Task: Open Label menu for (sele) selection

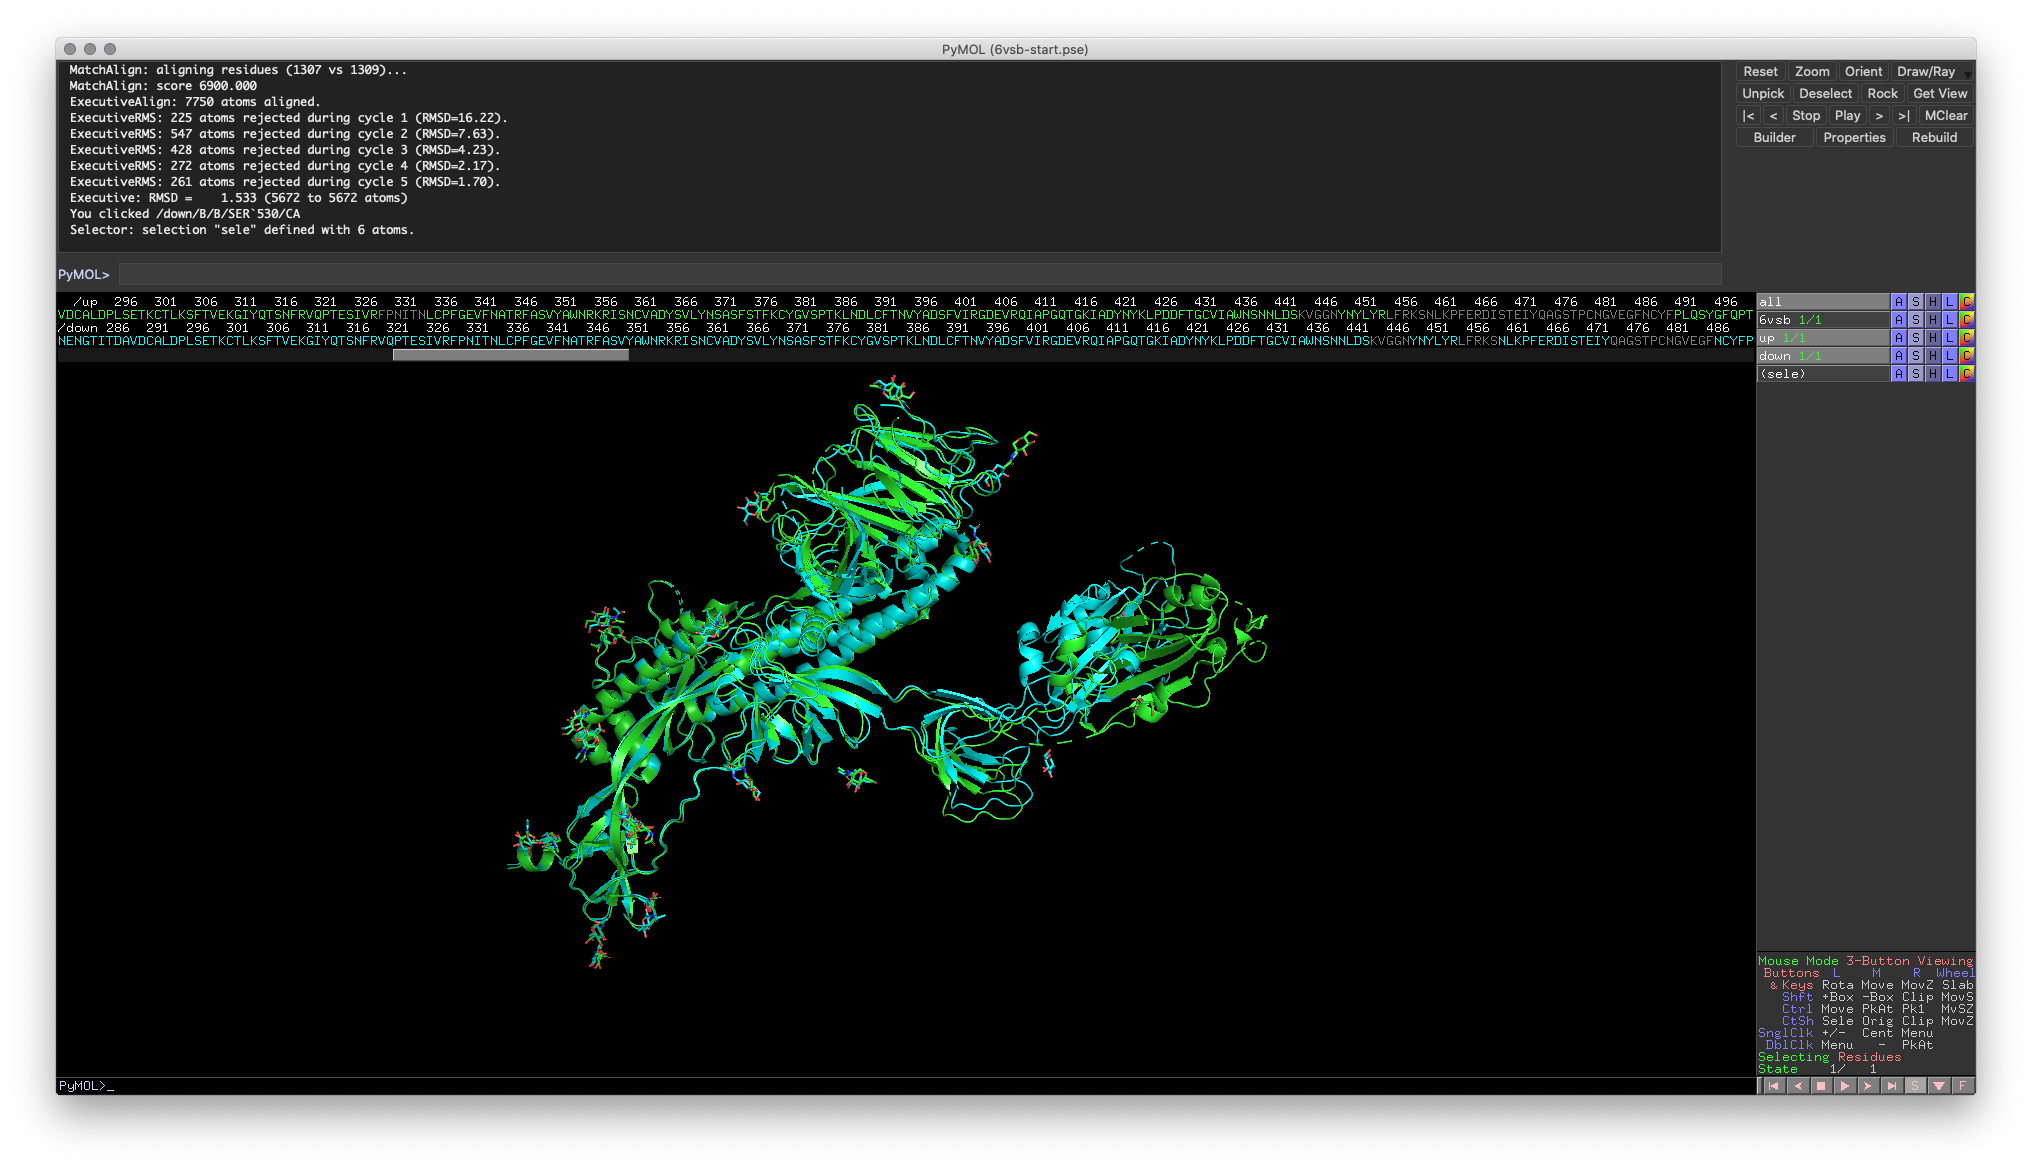Action: click(1949, 374)
